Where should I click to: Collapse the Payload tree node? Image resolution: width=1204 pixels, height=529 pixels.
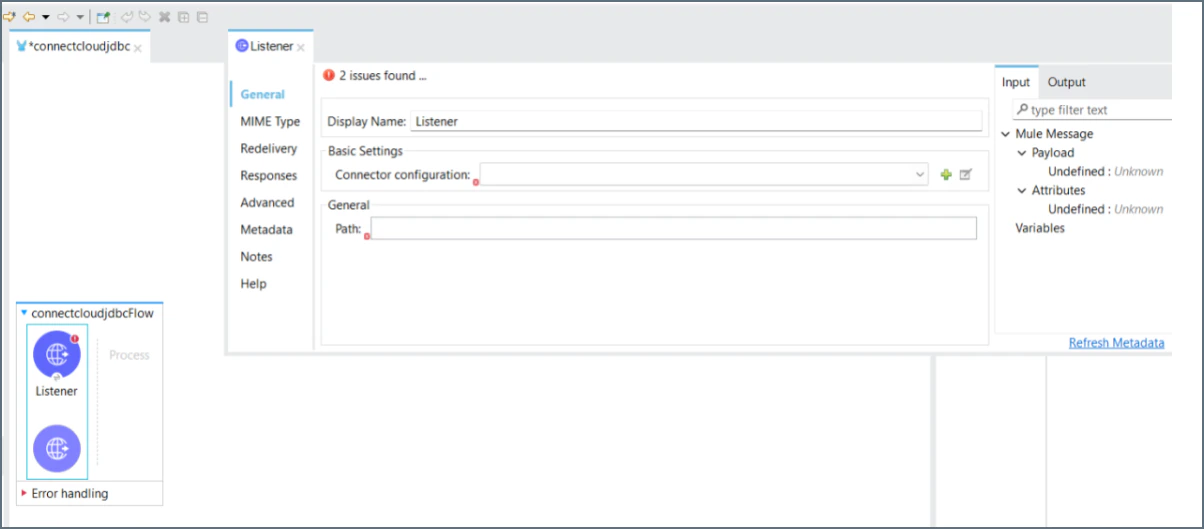1022,153
